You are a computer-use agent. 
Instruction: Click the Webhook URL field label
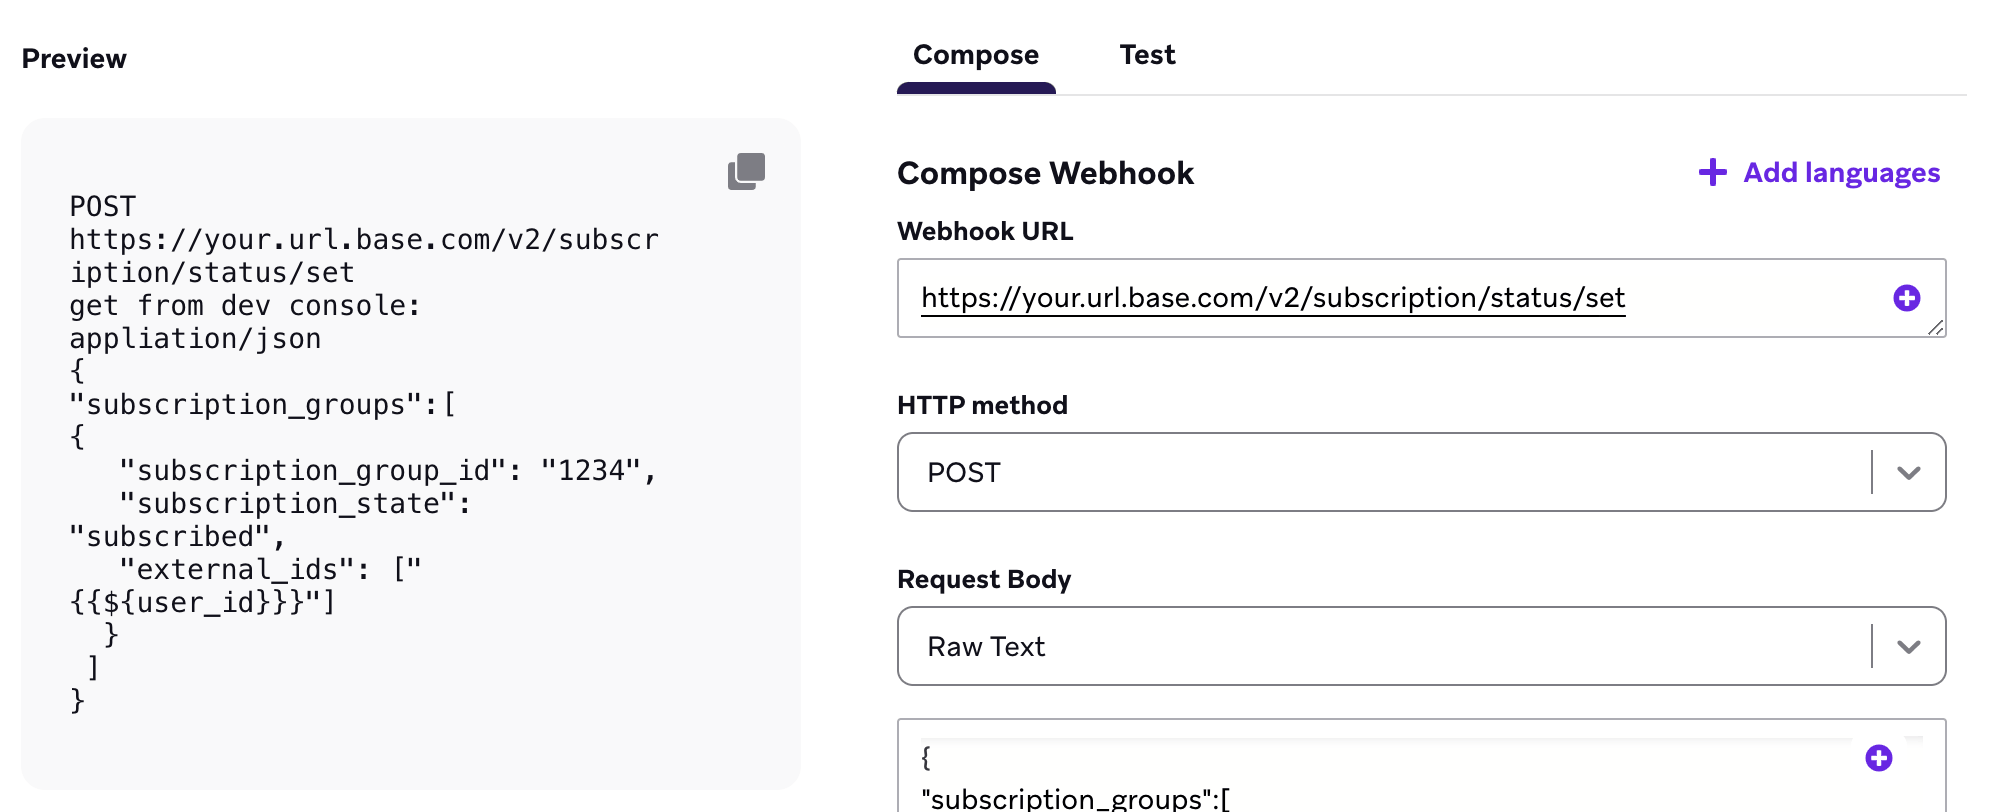984,232
